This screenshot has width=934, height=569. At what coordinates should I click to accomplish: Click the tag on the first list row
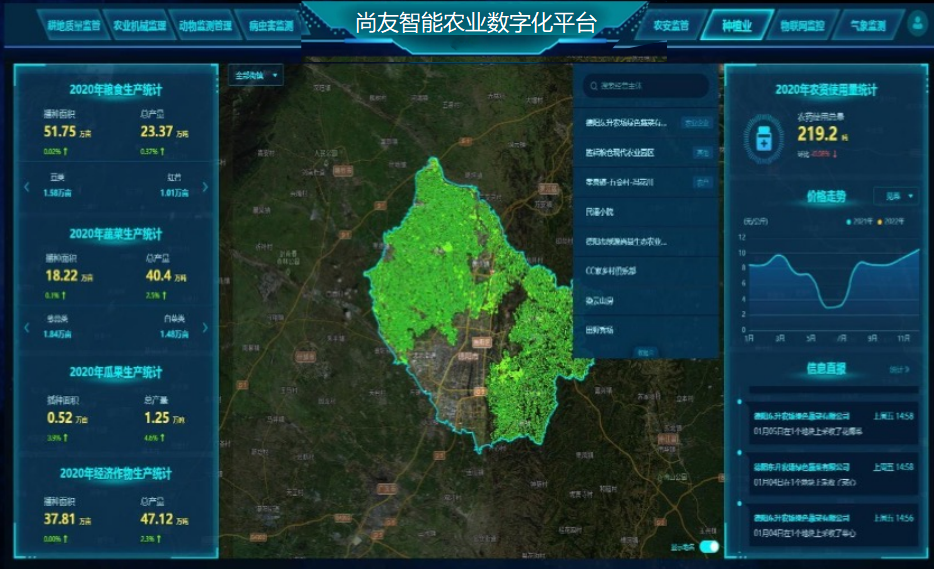coord(696,123)
